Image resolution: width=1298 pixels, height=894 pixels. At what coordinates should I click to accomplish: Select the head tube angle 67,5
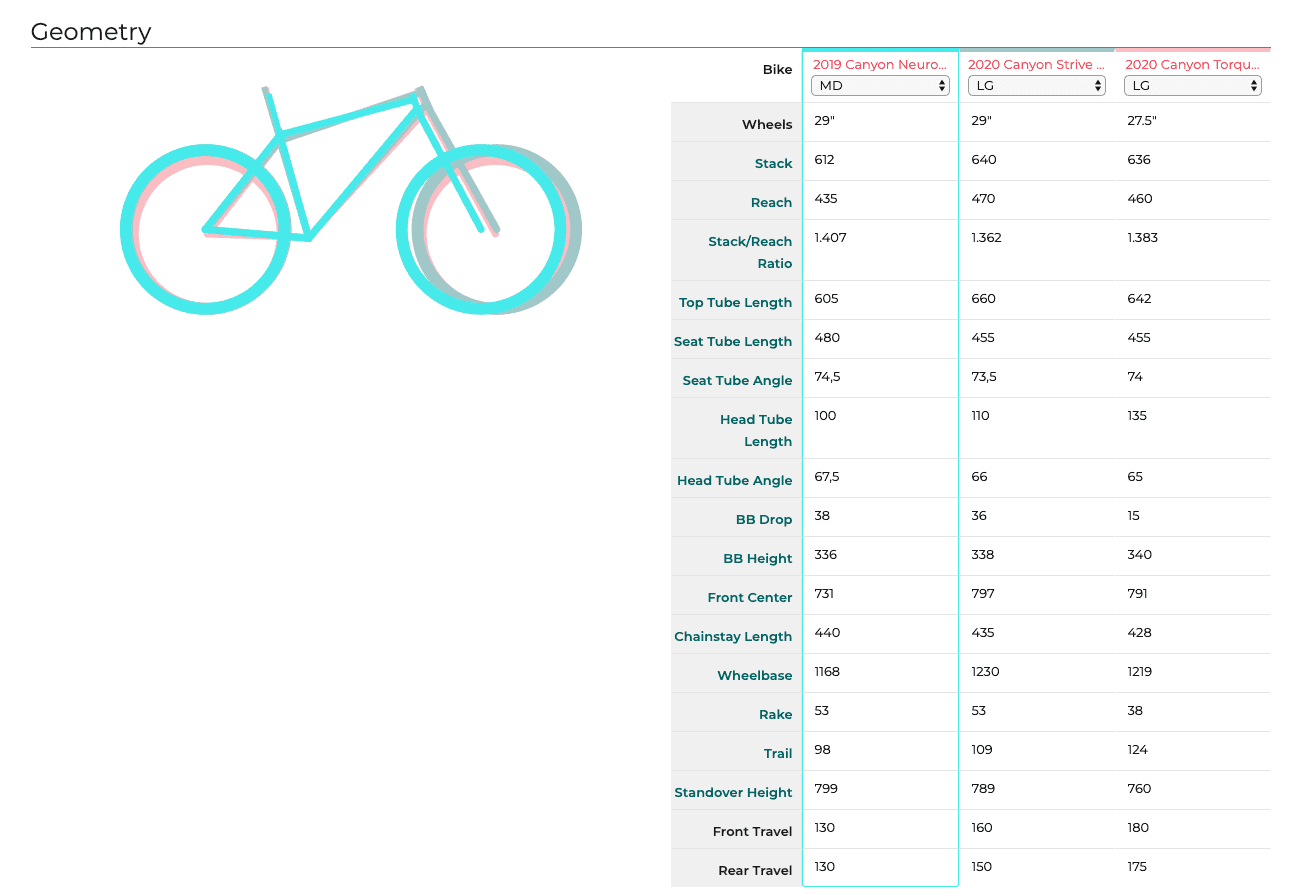(827, 477)
